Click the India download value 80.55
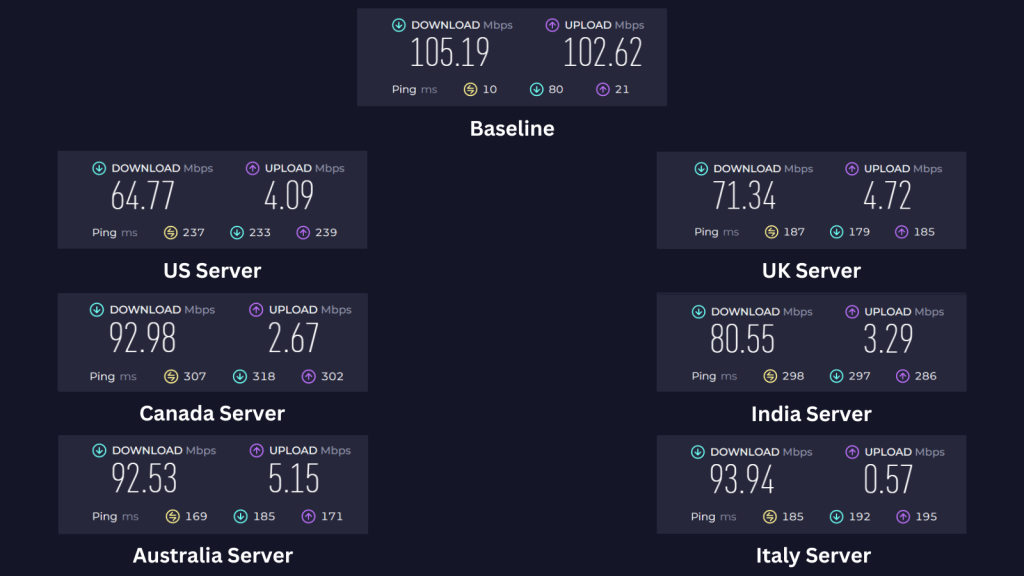This screenshot has width=1024, height=576. pos(743,340)
